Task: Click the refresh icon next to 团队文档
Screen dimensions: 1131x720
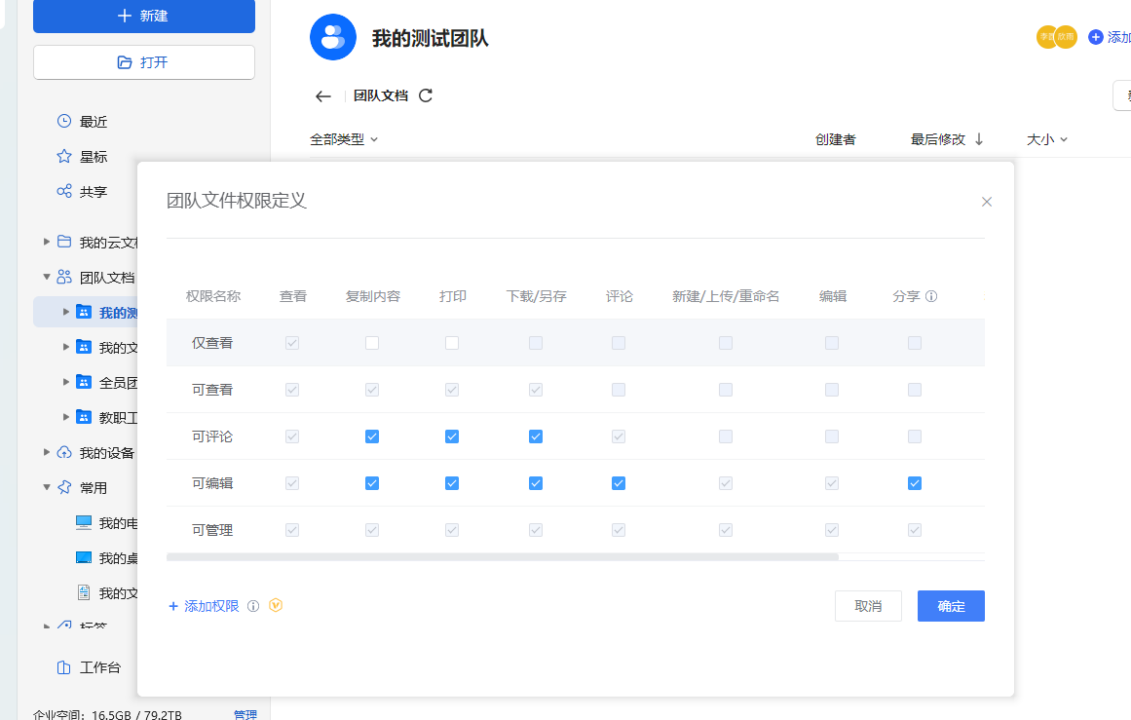Action: point(426,96)
